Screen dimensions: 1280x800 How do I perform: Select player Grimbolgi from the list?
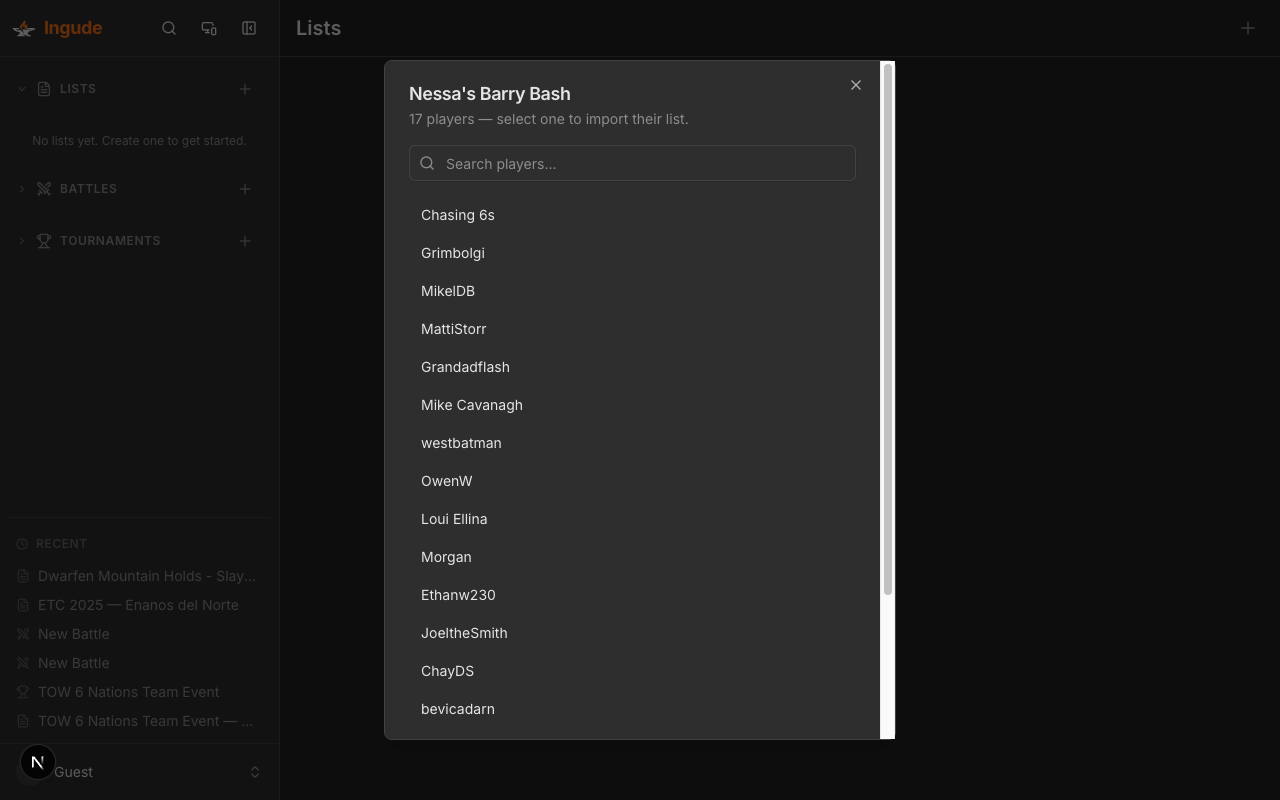pyautogui.click(x=453, y=253)
